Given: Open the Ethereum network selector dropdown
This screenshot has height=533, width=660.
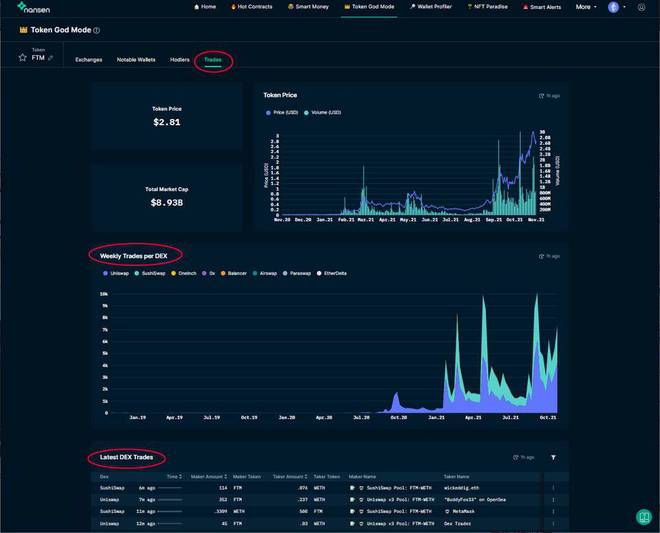Looking at the screenshot, I should click(617, 7).
